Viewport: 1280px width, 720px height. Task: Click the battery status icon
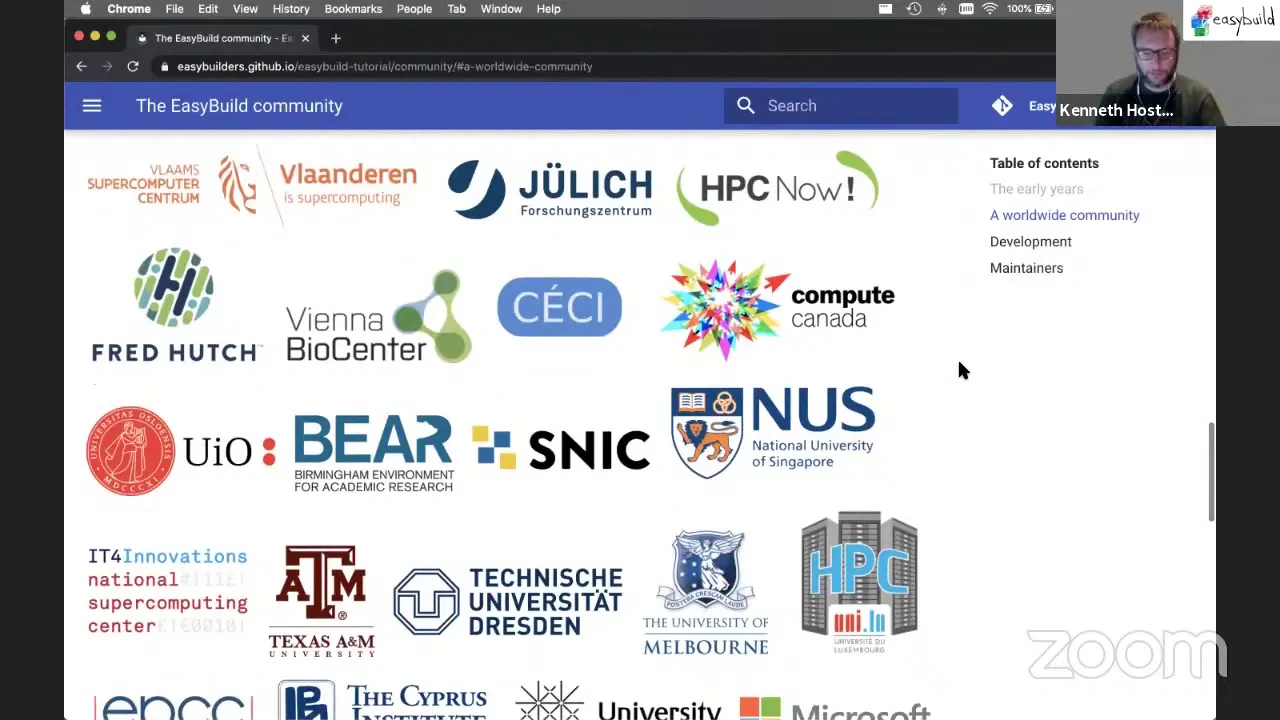tap(1044, 9)
